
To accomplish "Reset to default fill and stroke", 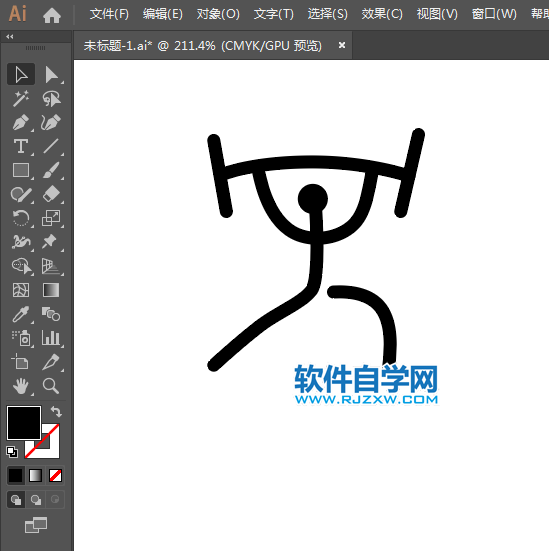I will [12, 452].
